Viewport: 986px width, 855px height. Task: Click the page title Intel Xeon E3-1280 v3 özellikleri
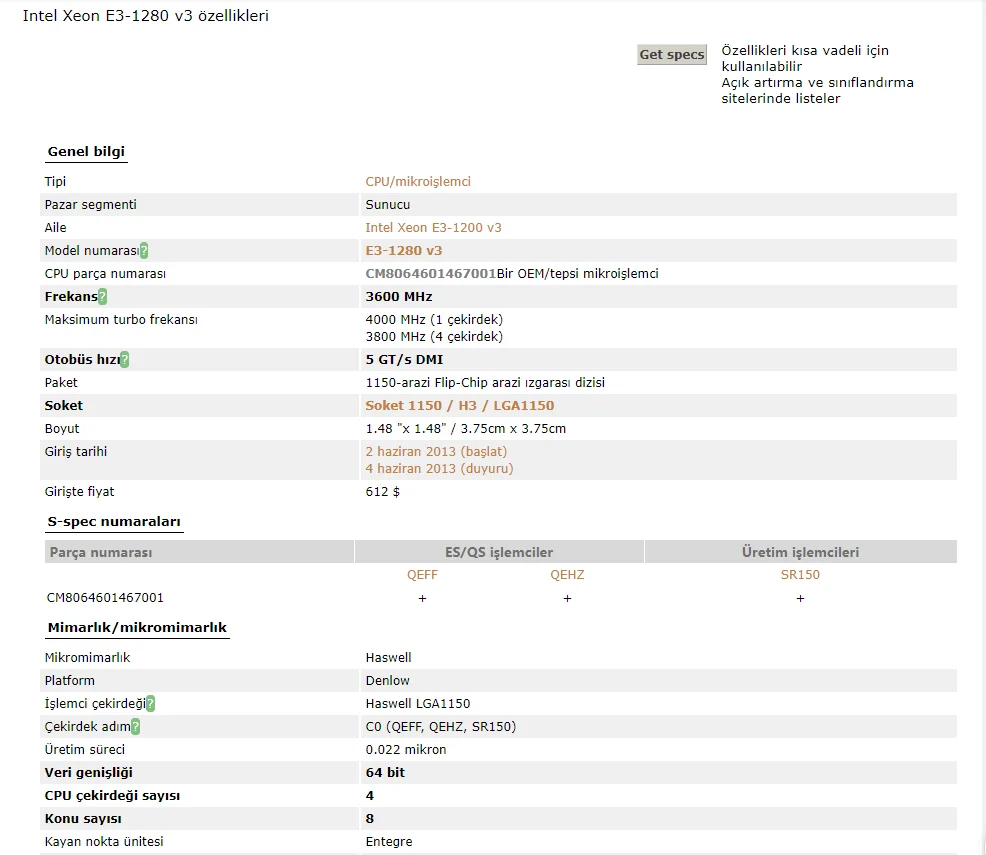[145, 16]
